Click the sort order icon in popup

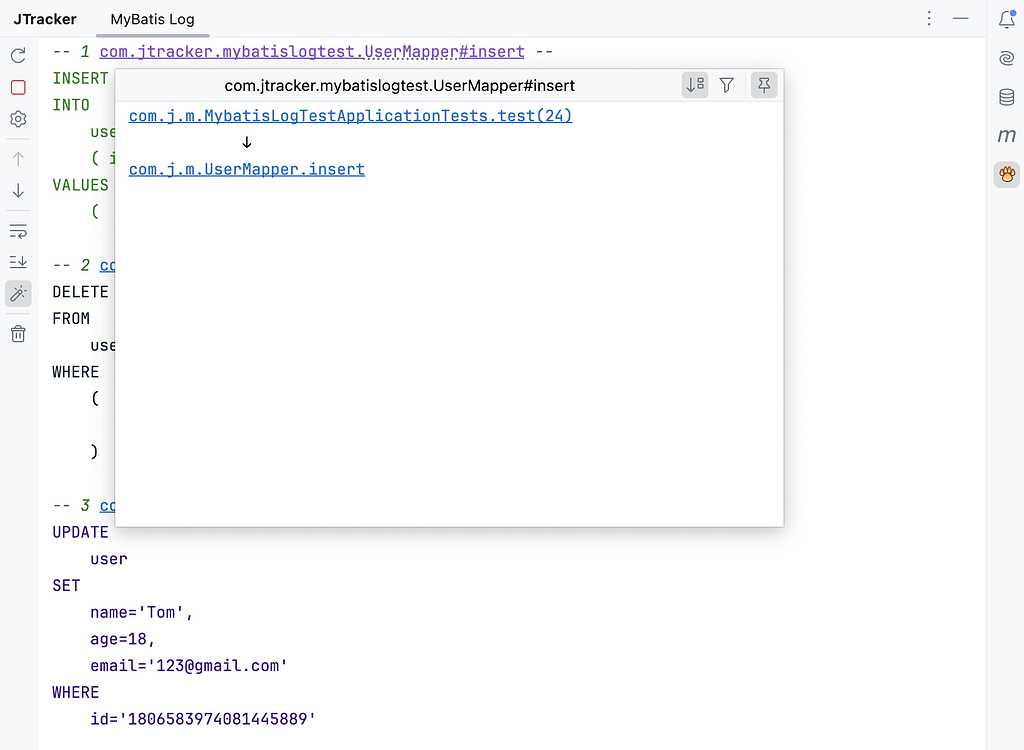coord(696,86)
